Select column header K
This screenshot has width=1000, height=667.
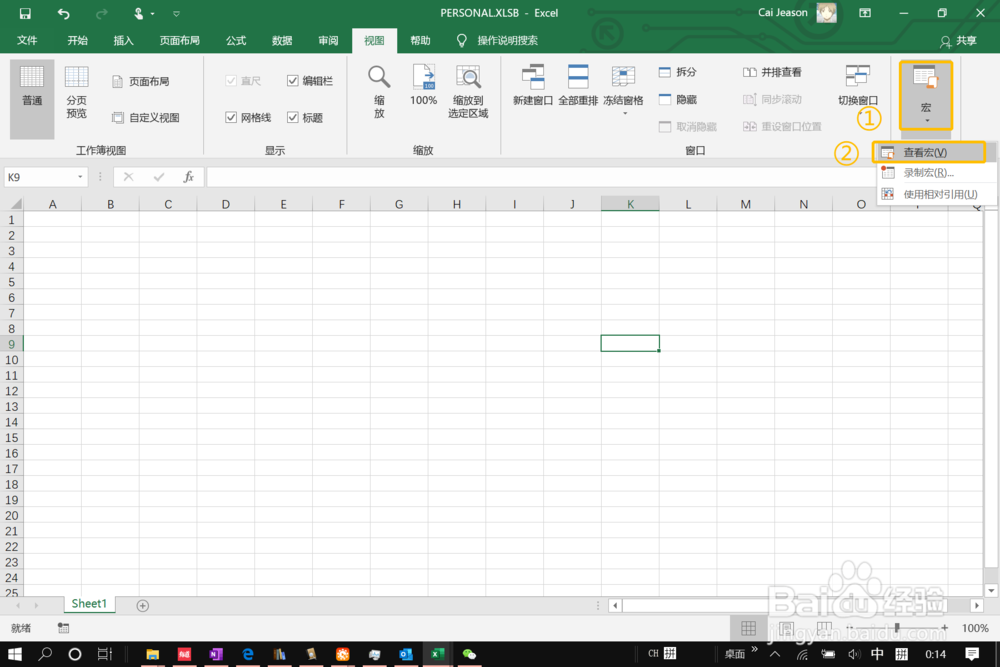[x=630, y=204]
